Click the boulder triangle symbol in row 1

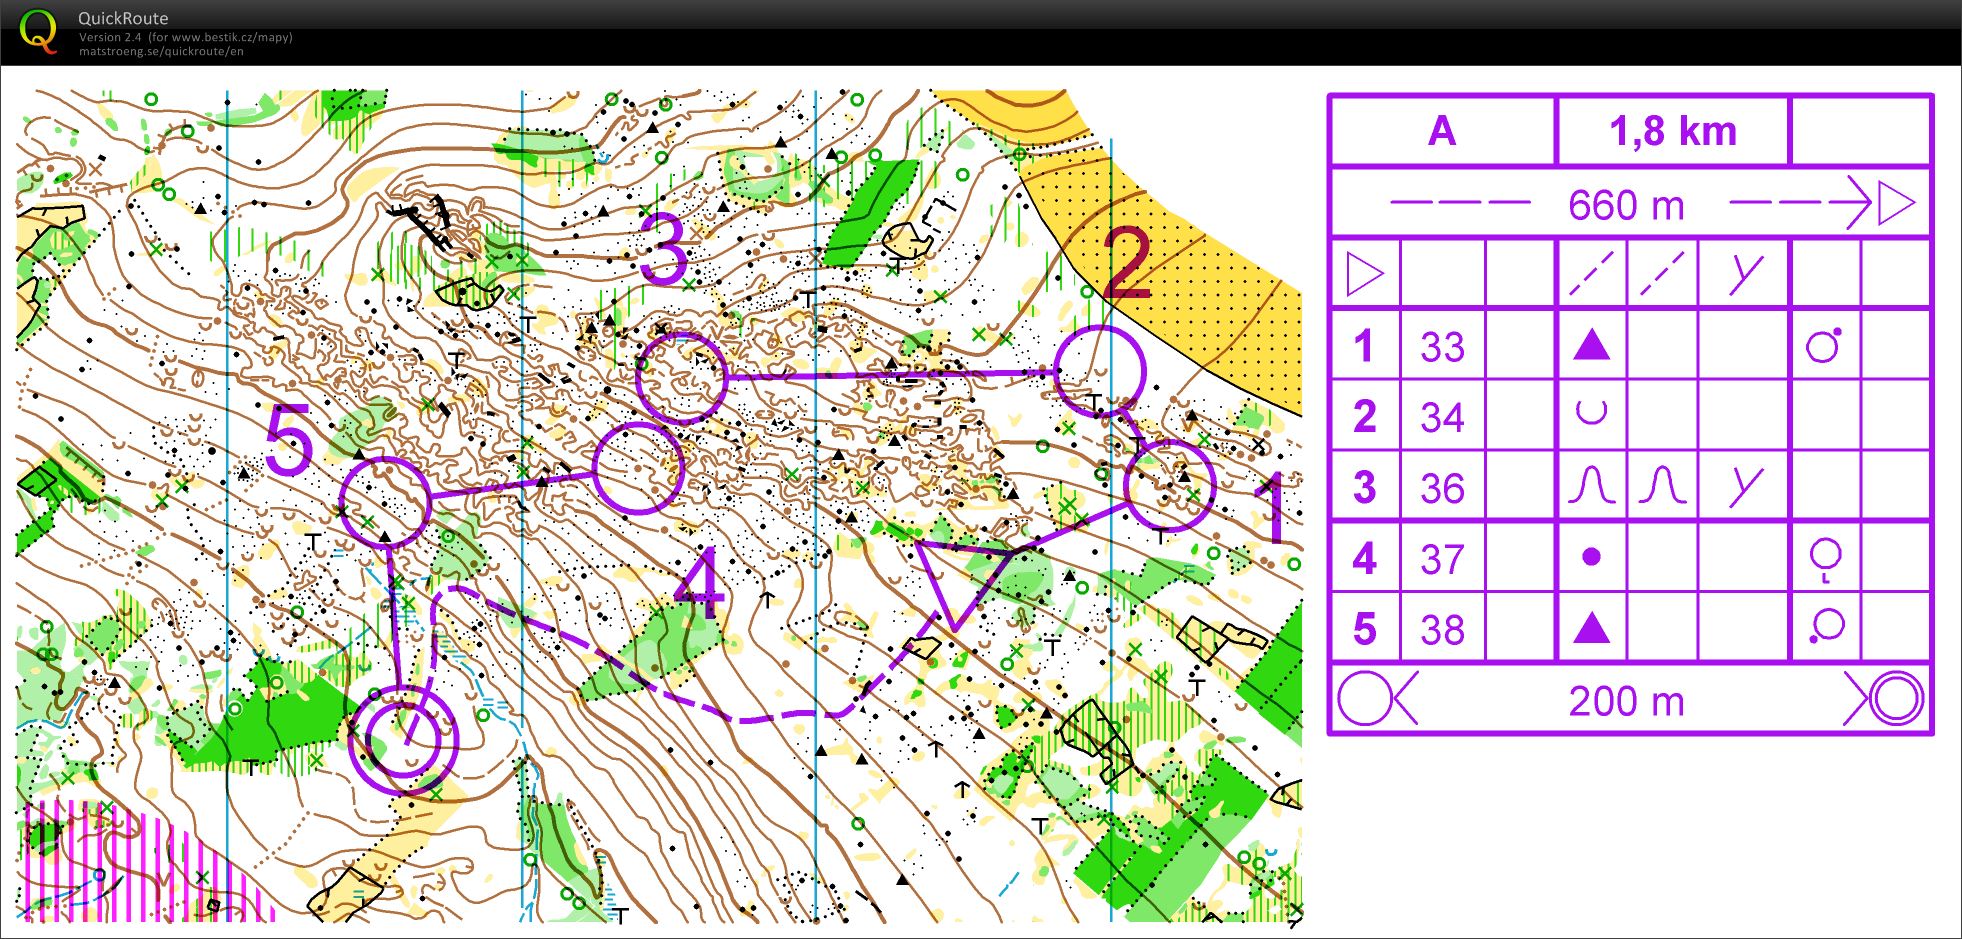[1591, 346]
